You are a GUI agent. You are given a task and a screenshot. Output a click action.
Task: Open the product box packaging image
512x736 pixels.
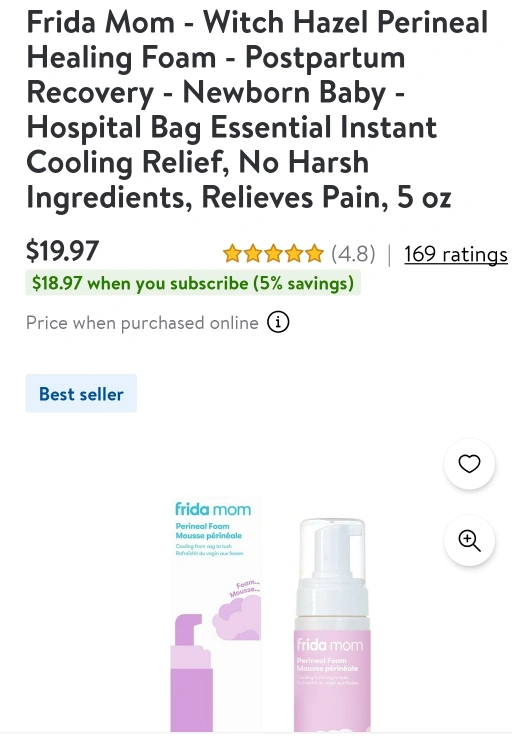pyautogui.click(x=216, y=614)
